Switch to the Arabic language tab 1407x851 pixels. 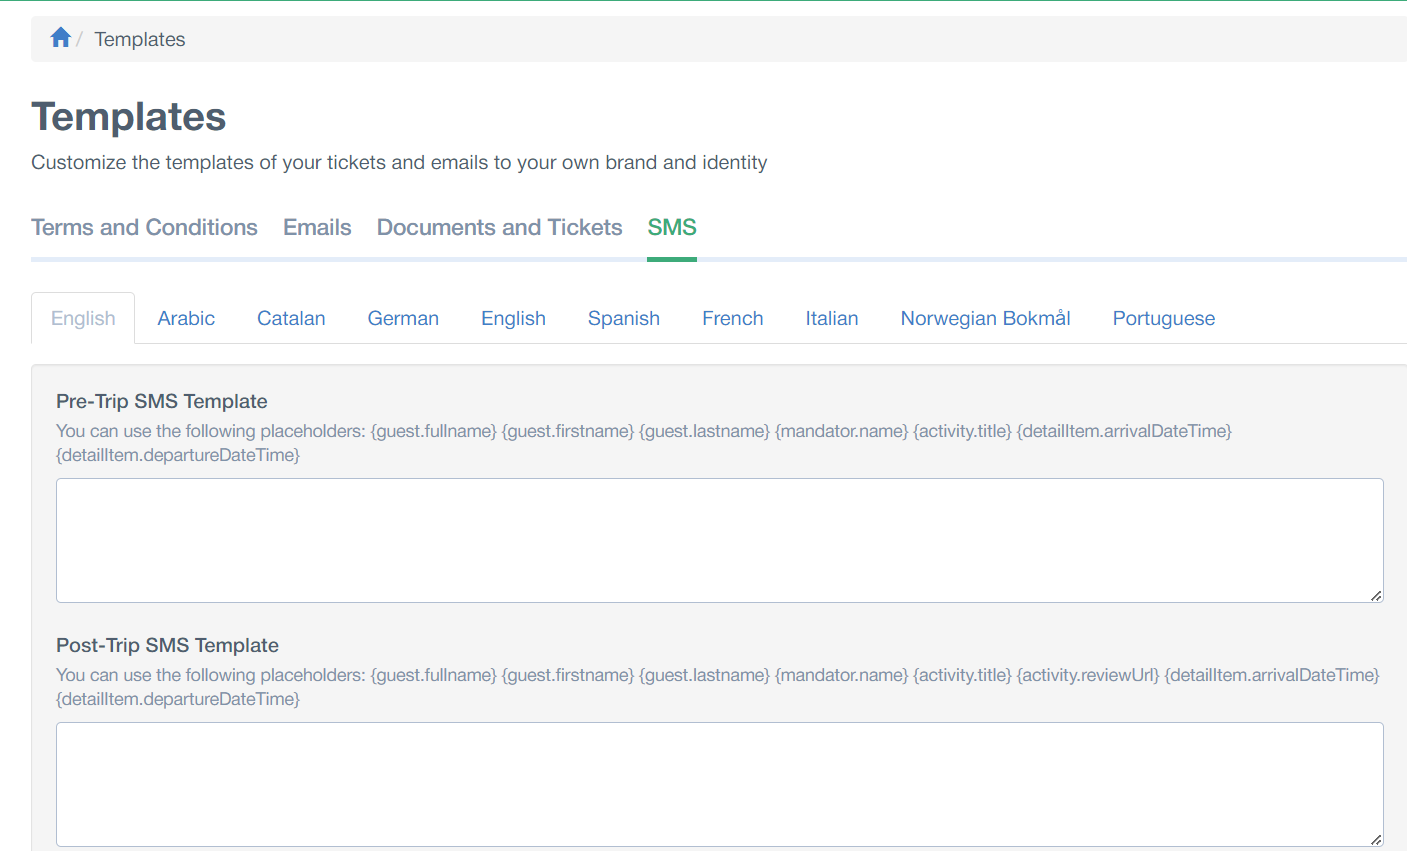186,318
